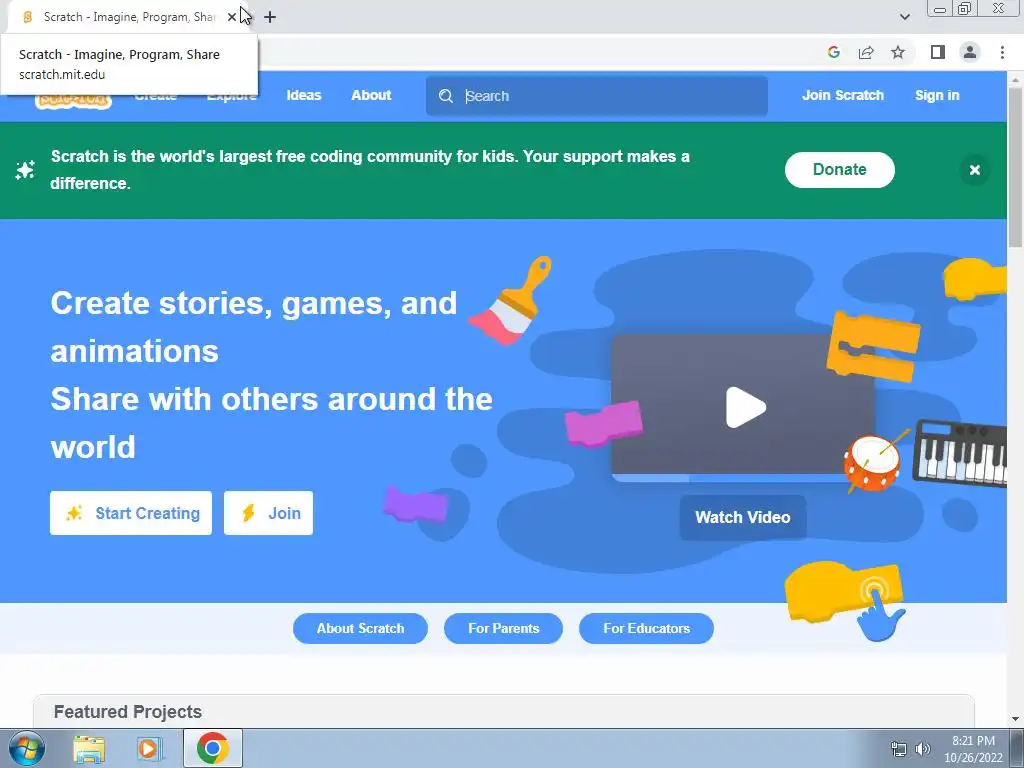This screenshot has height=768, width=1024.
Task: Open the volume tray icon
Action: point(923,749)
